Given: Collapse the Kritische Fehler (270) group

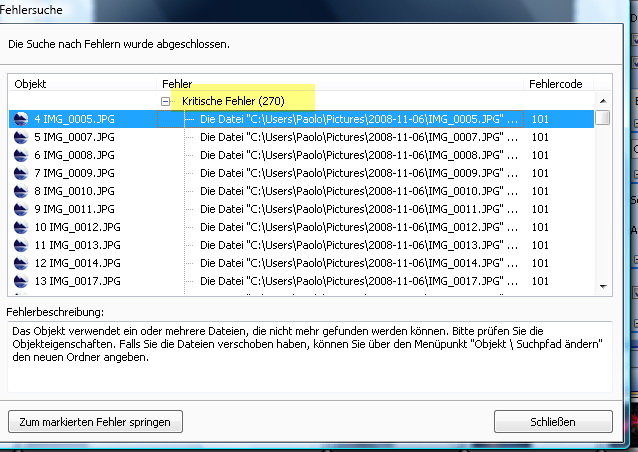Looking at the screenshot, I should coord(167,102).
